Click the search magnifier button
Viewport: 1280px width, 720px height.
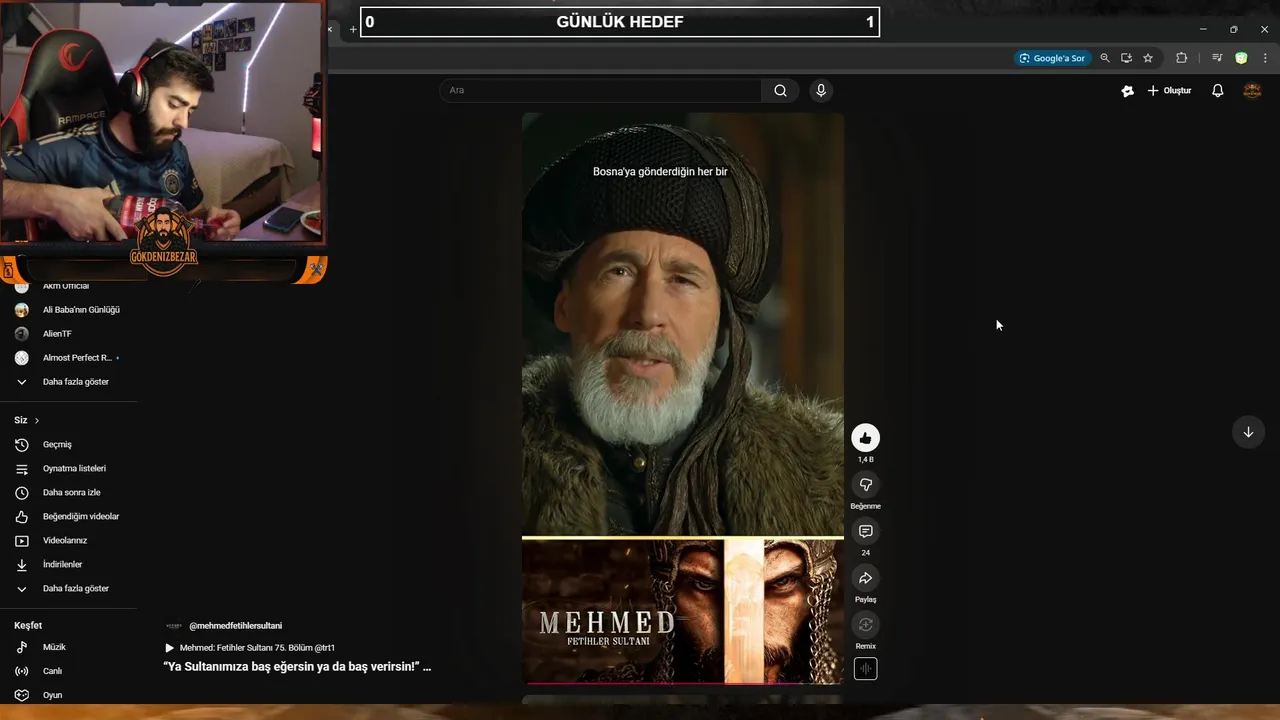(780, 90)
